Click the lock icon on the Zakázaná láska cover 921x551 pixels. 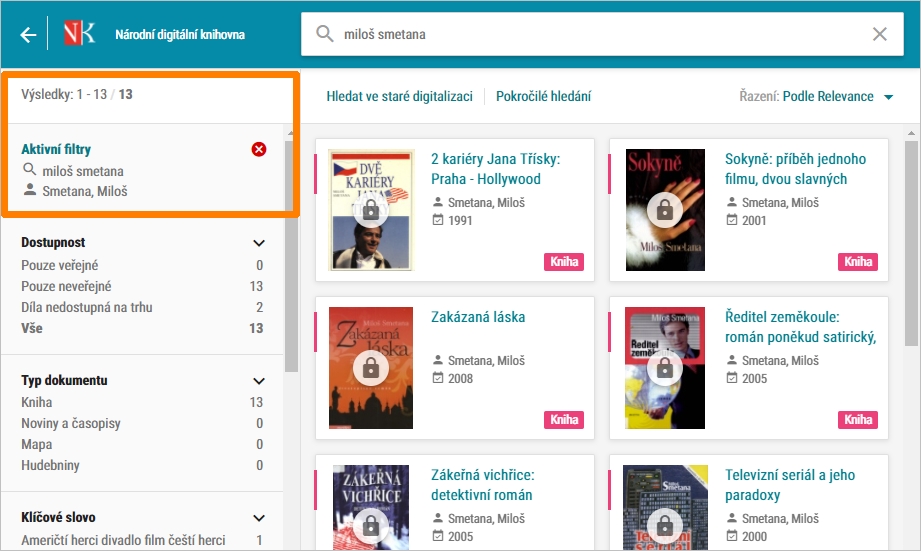coord(371,368)
